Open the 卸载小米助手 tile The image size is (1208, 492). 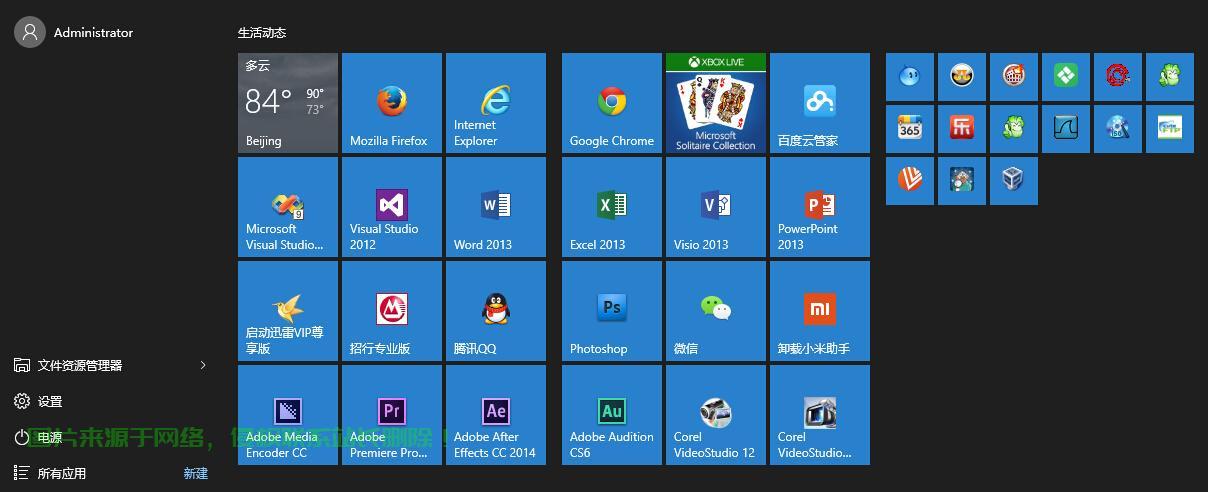click(820, 311)
